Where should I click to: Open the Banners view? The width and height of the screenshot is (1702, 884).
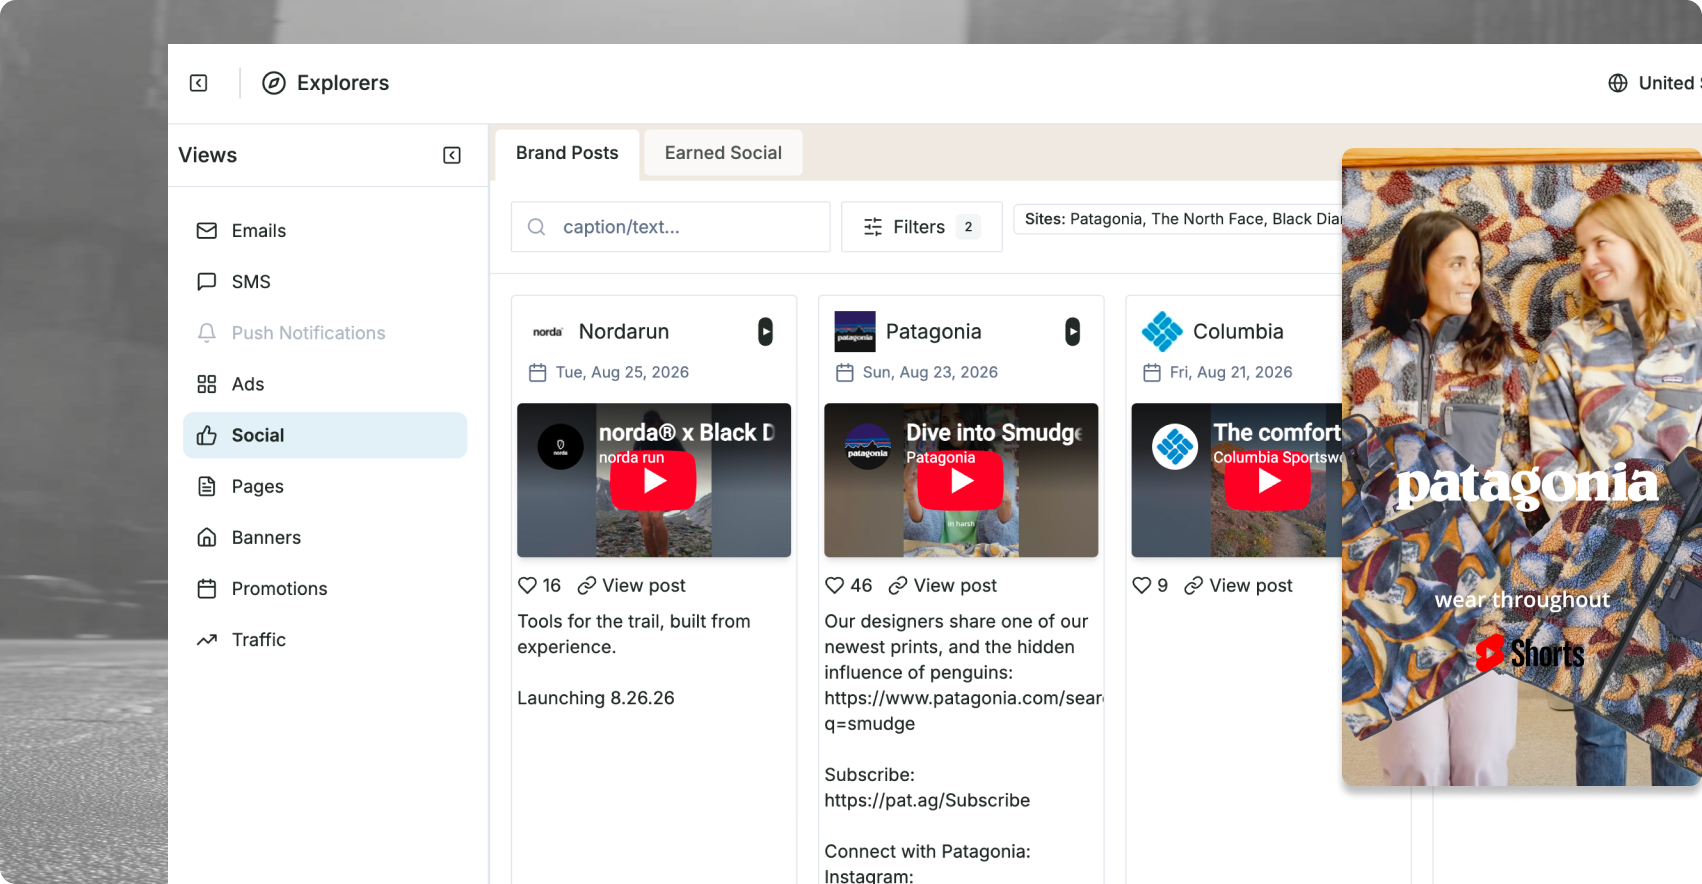pos(325,537)
